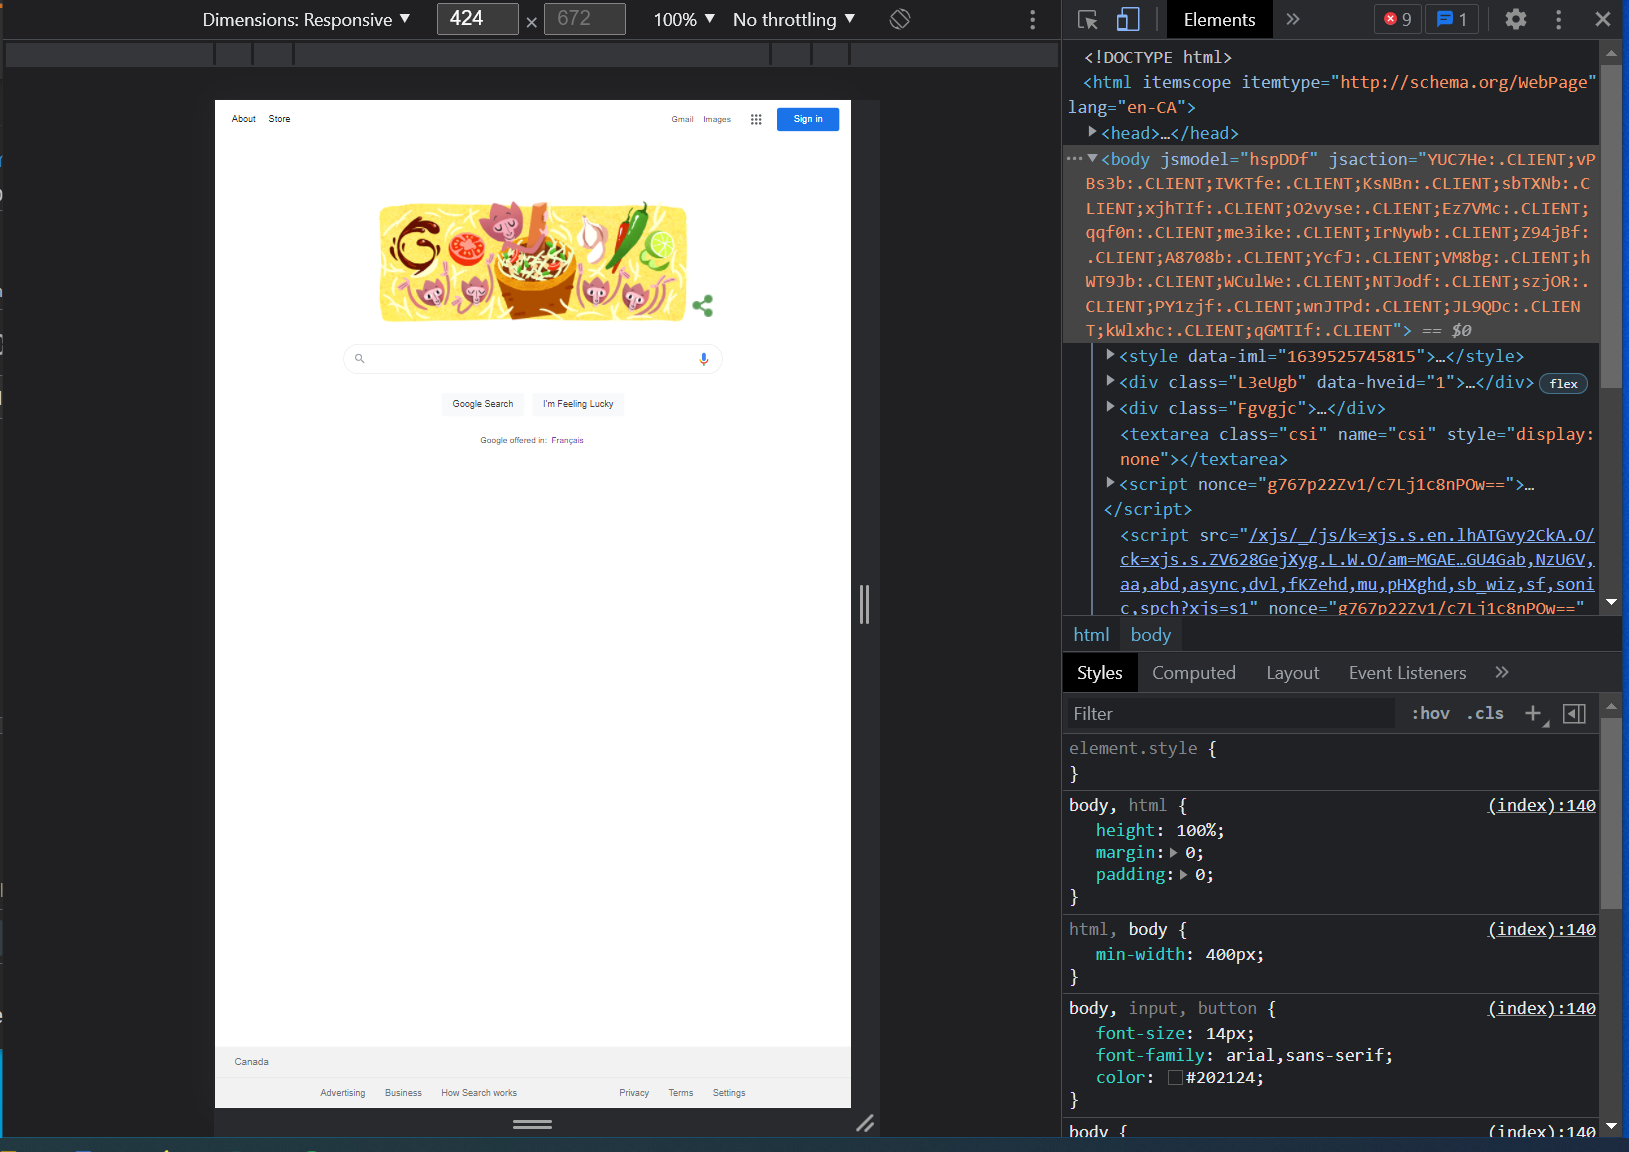Show more Styles pane tabs
The image size is (1629, 1152).
[x=1501, y=672]
